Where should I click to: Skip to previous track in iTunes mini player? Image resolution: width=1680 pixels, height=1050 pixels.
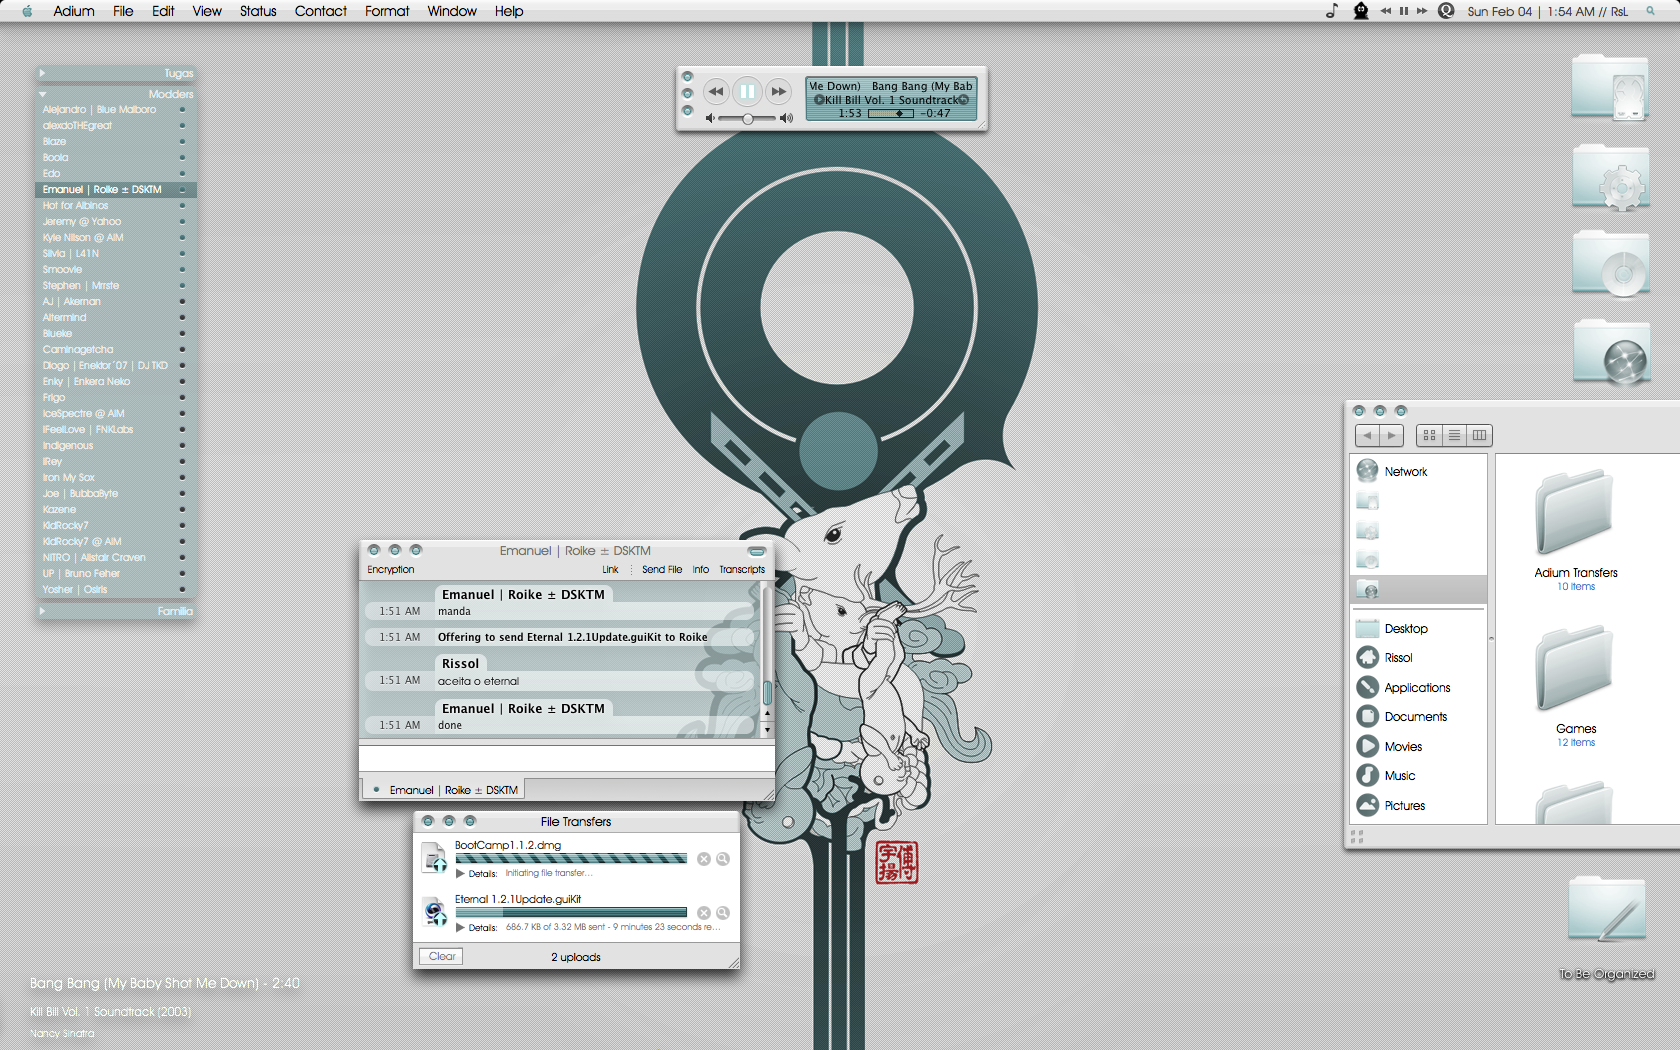[715, 92]
